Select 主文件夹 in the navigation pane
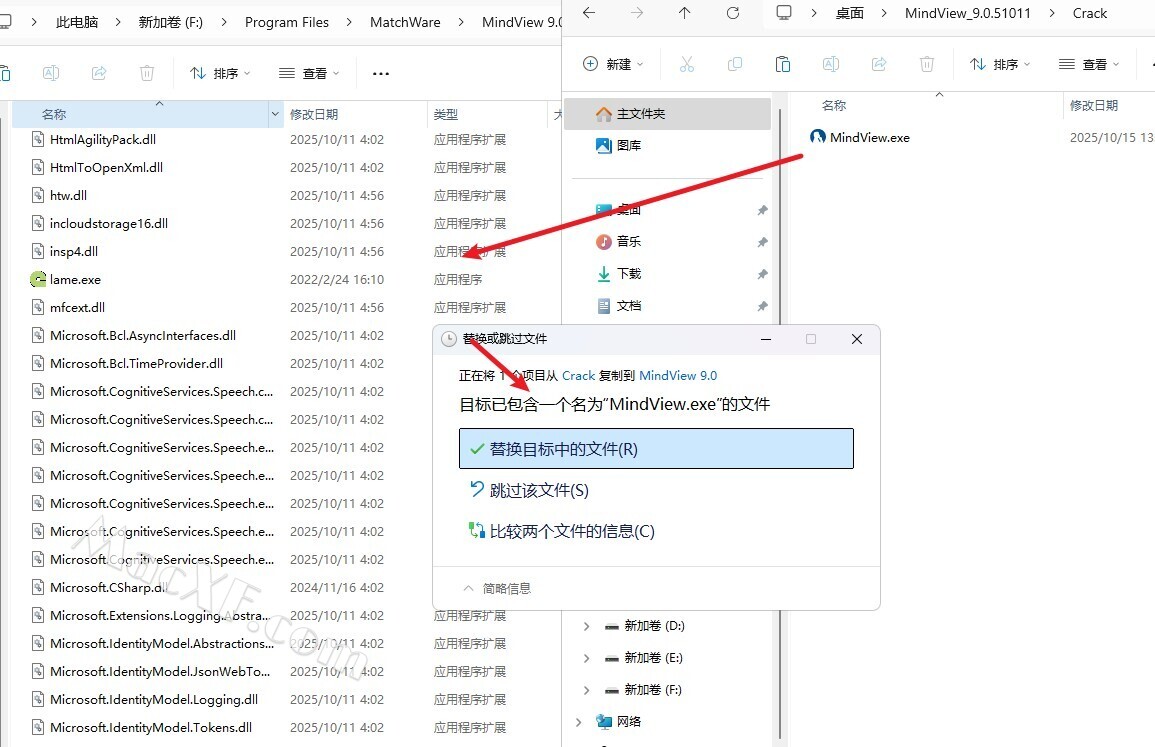 pos(640,114)
